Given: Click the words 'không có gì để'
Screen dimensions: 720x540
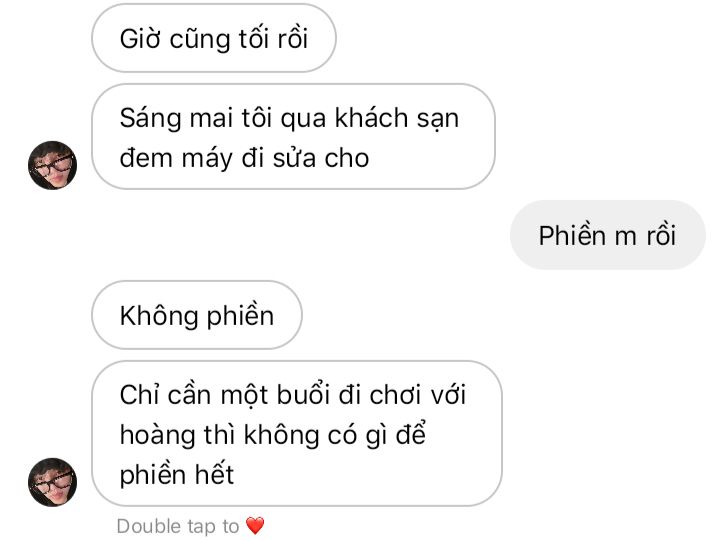Looking at the screenshot, I should [x=335, y=435].
